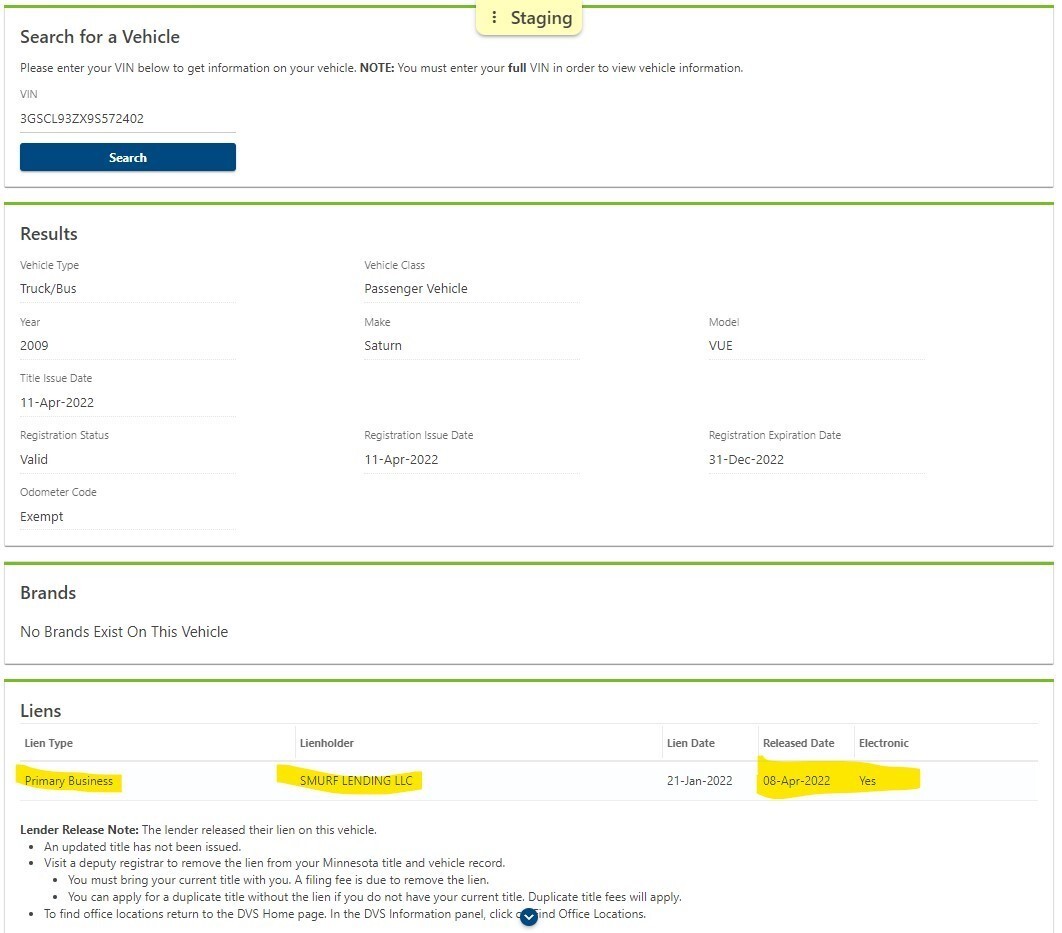Screen dimensions: 1062x933
Task: Click the Staging environment label
Action: tap(541, 18)
